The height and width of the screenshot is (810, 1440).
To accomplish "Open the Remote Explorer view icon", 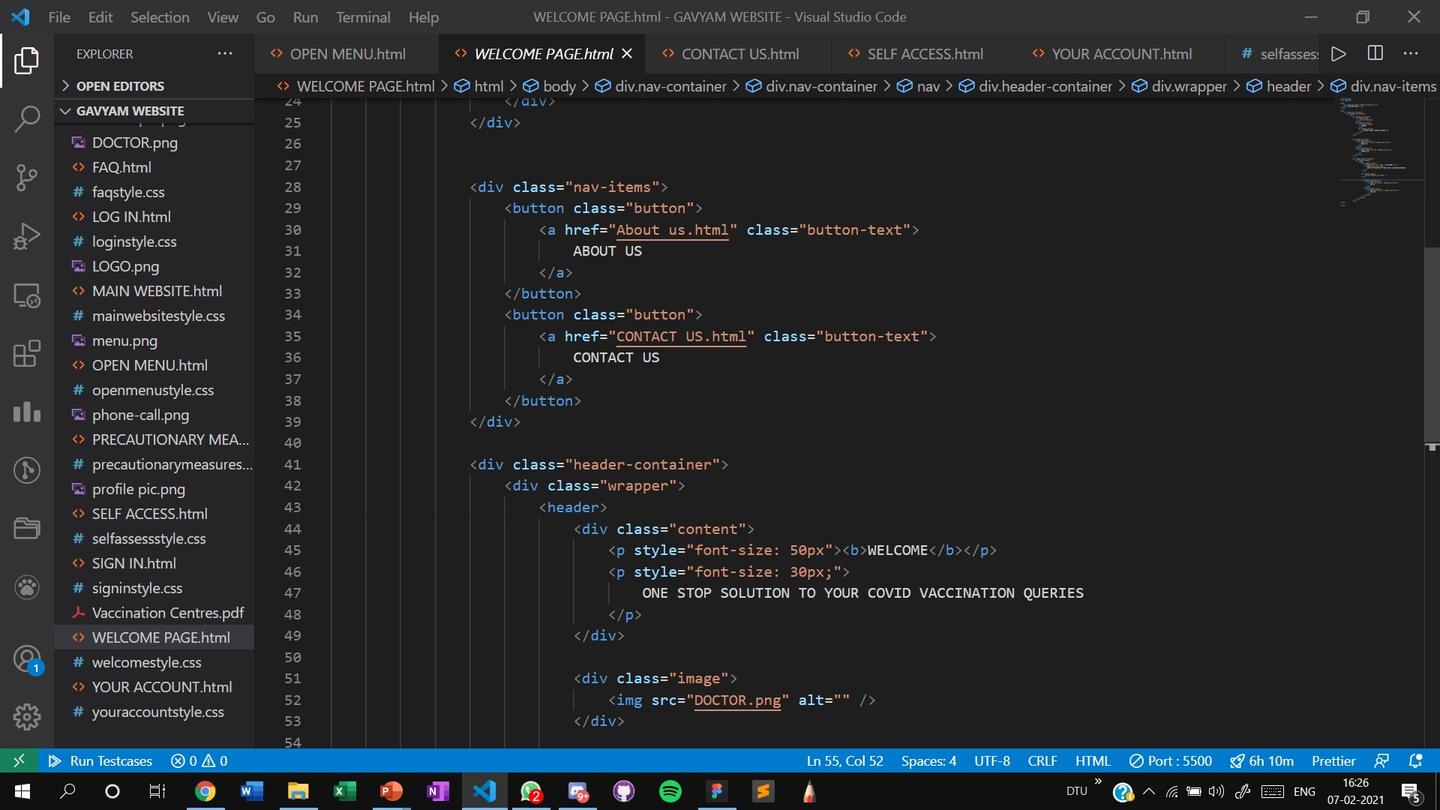I will pos(27,295).
